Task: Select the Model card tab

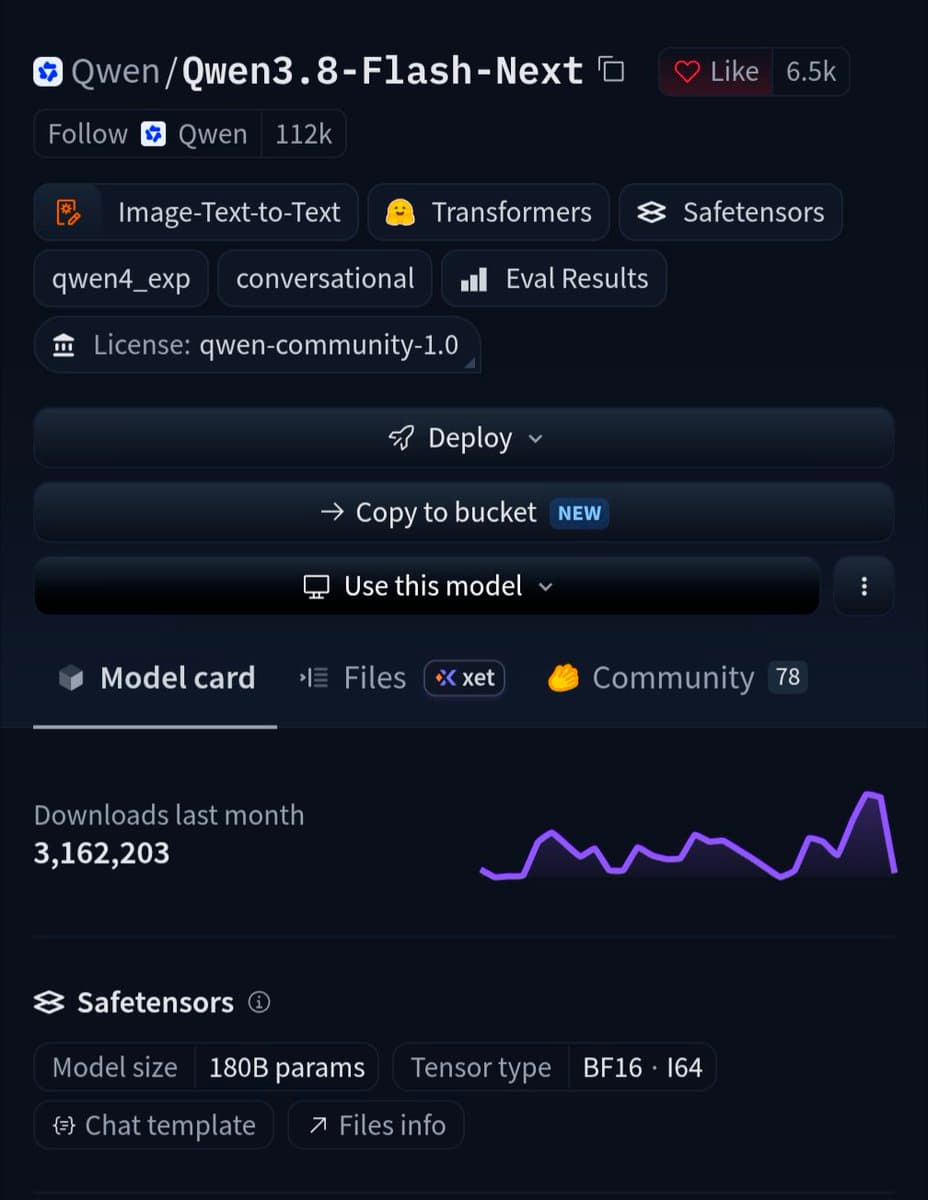Action: (156, 678)
